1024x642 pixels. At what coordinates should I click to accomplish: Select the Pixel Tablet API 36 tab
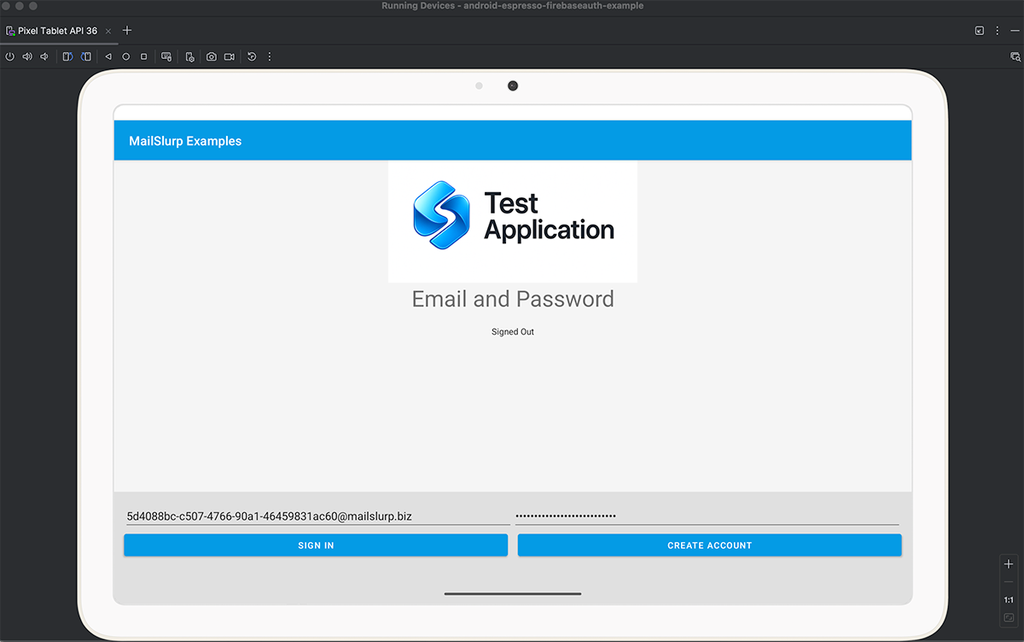coord(52,31)
